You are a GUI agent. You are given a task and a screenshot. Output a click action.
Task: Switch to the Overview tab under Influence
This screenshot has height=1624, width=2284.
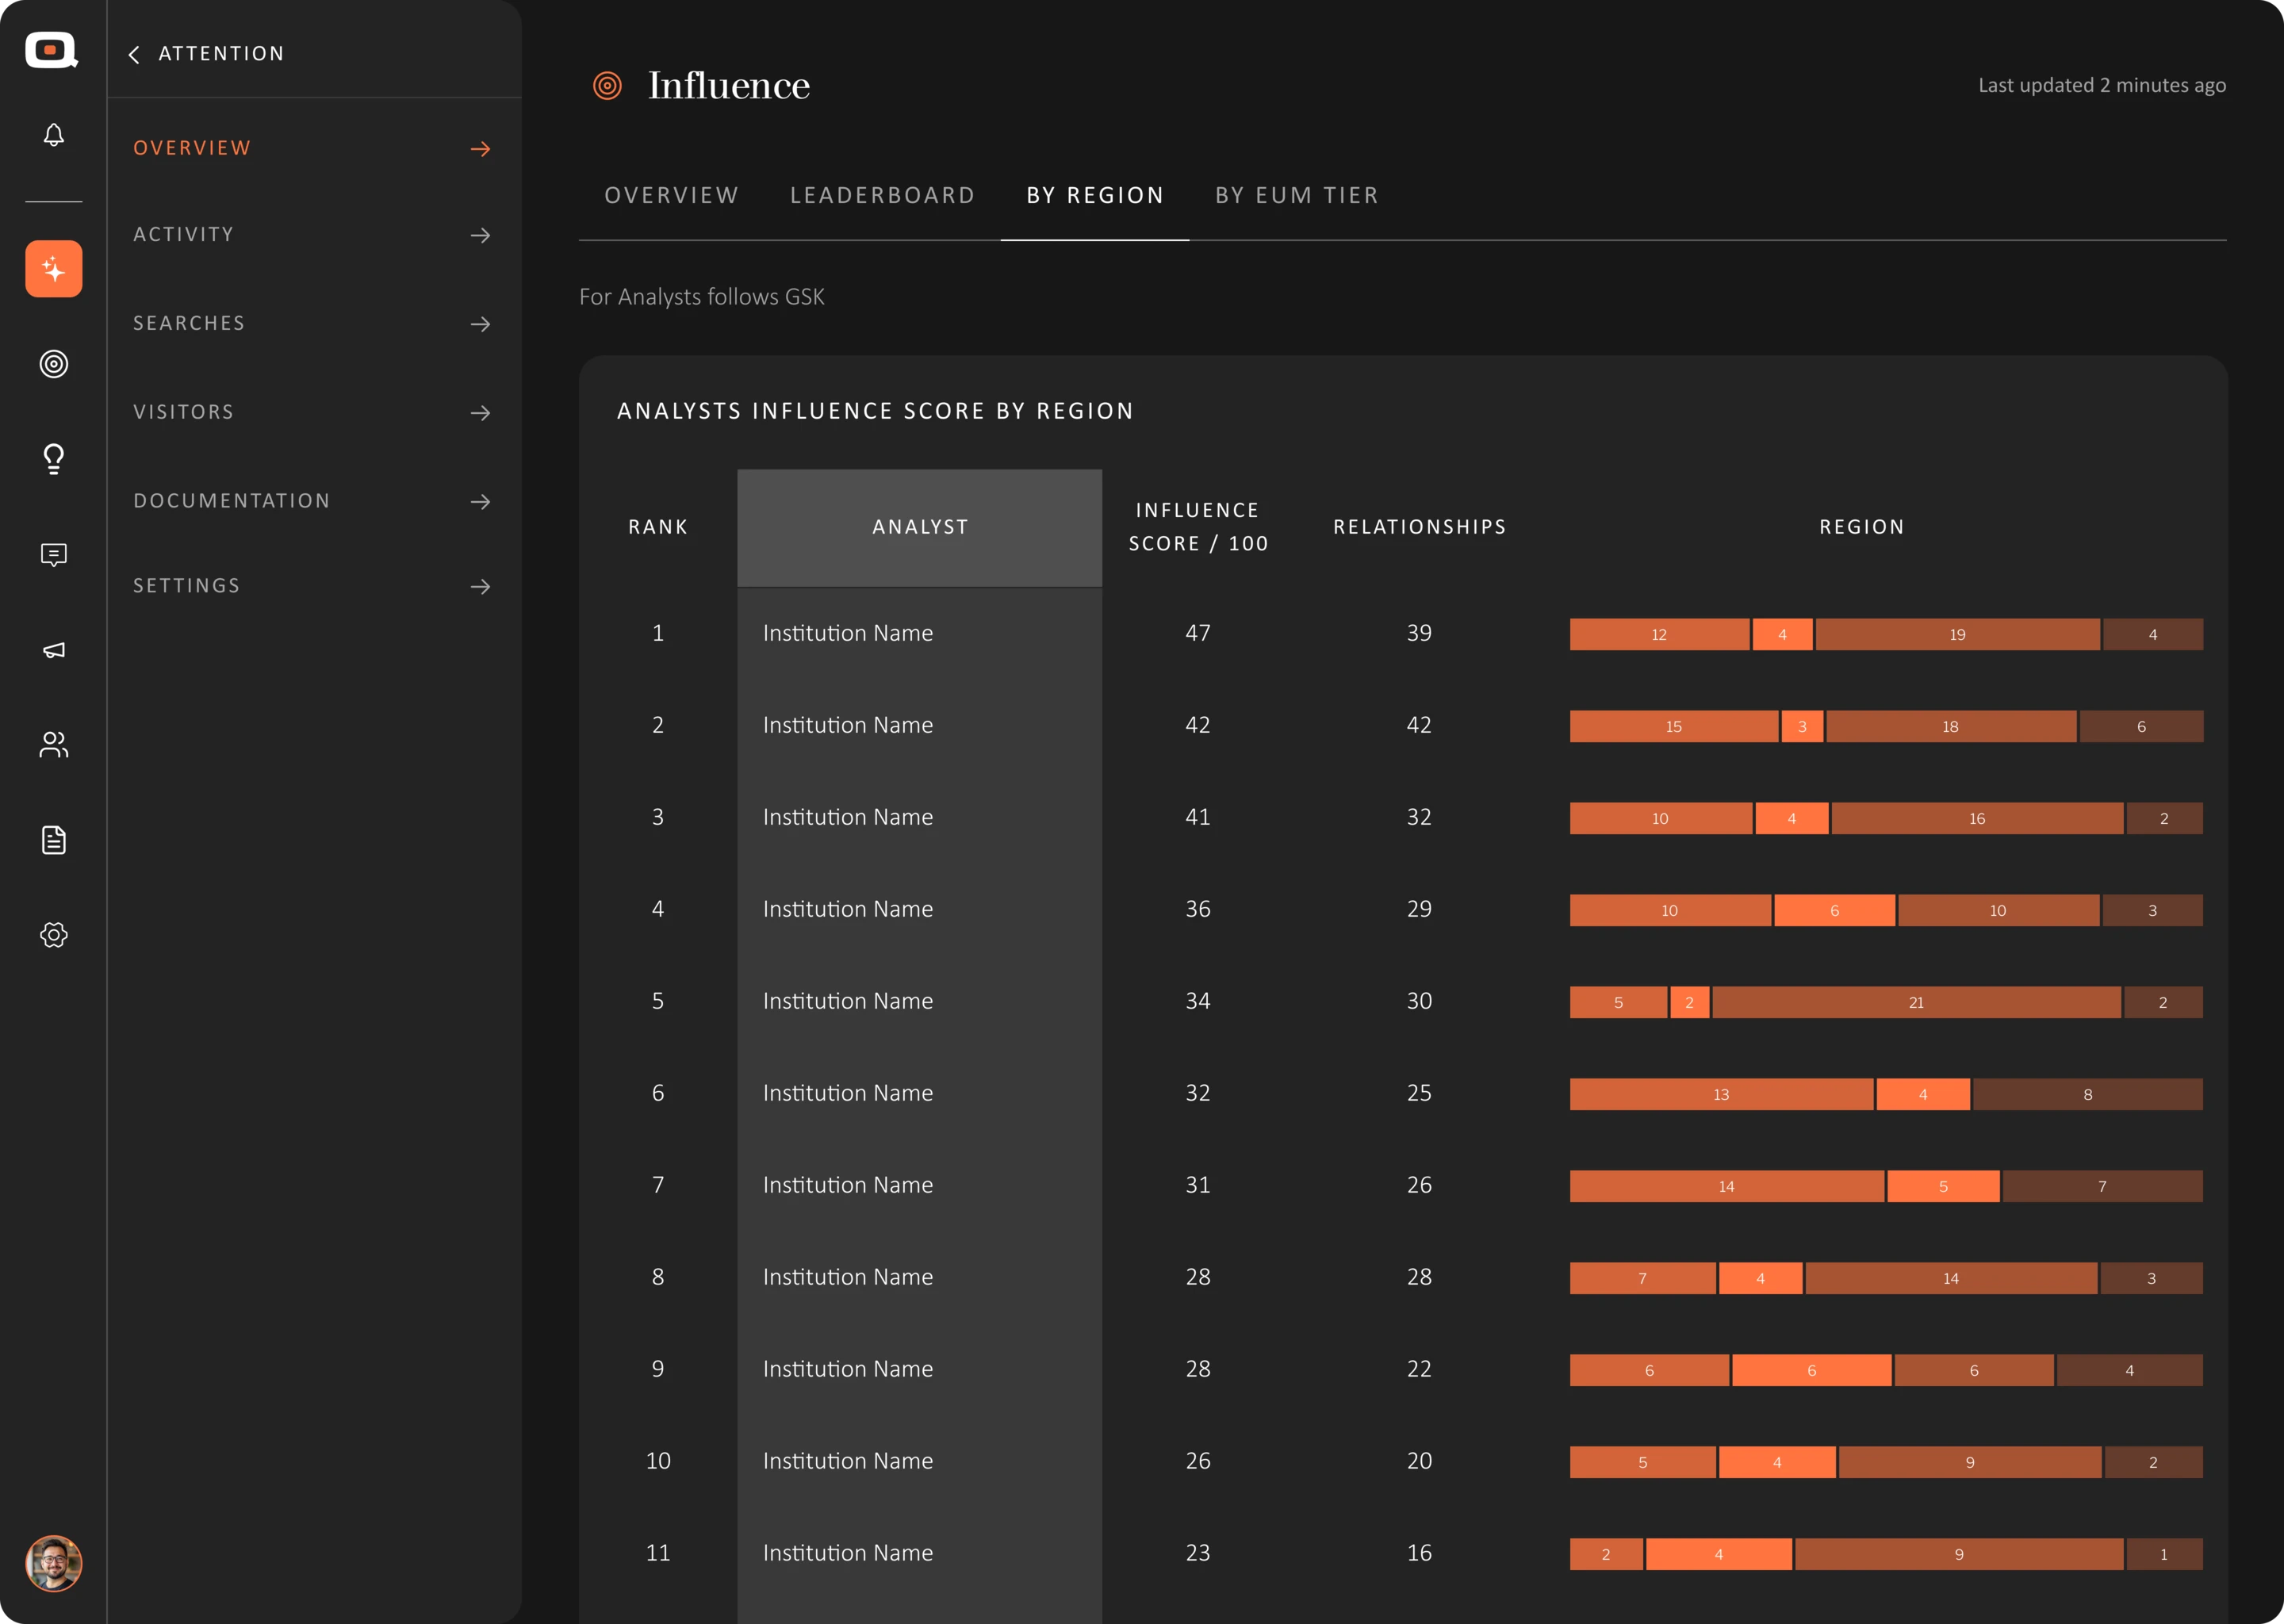[x=671, y=195]
